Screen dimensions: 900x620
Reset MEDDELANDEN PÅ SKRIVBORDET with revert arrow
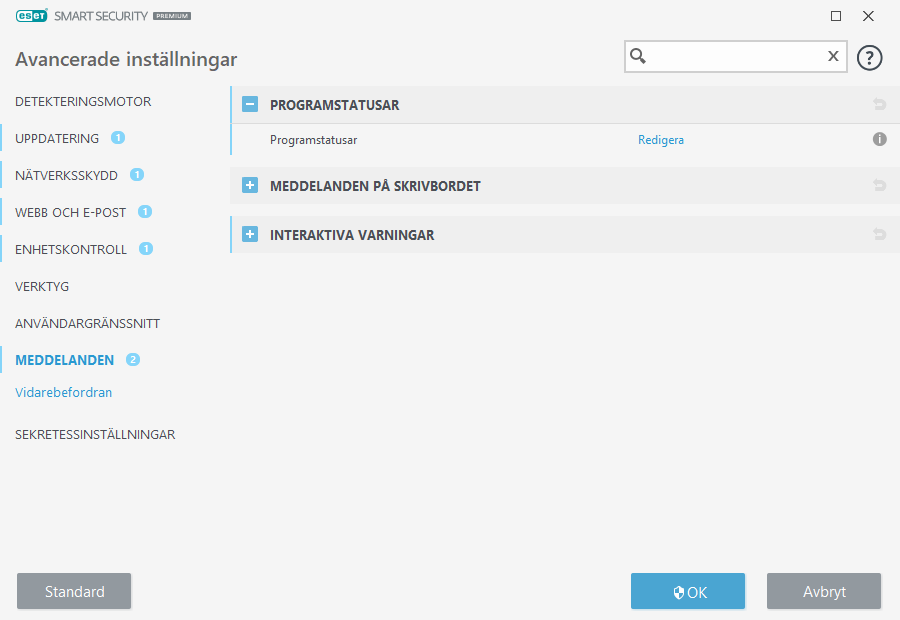879,185
